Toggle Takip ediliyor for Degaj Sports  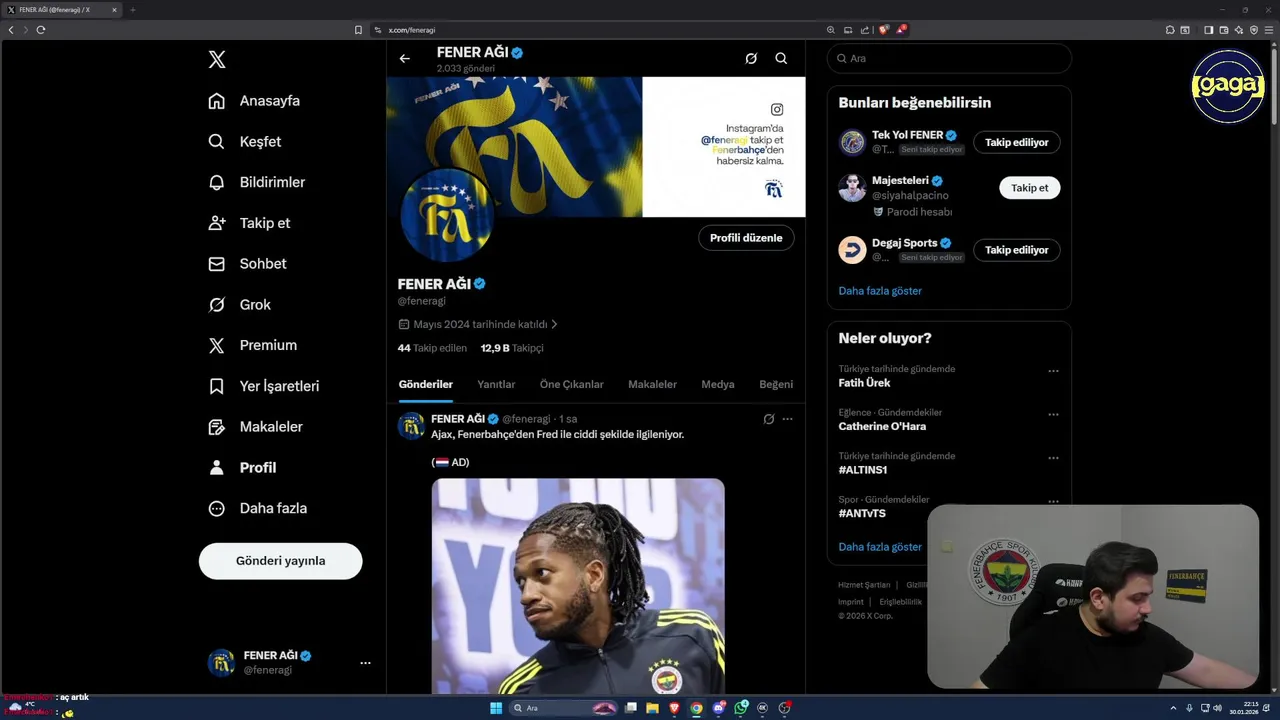(x=1017, y=250)
